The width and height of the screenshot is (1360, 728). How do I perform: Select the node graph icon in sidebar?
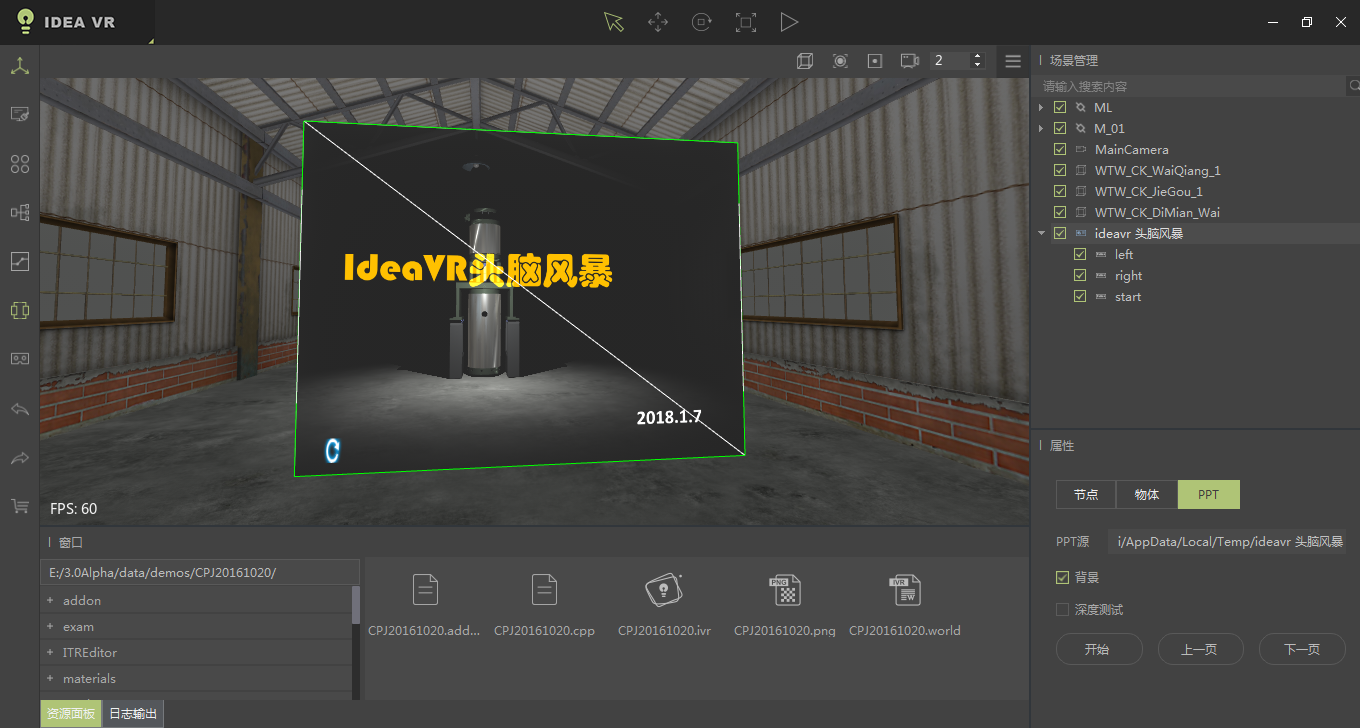(19, 211)
